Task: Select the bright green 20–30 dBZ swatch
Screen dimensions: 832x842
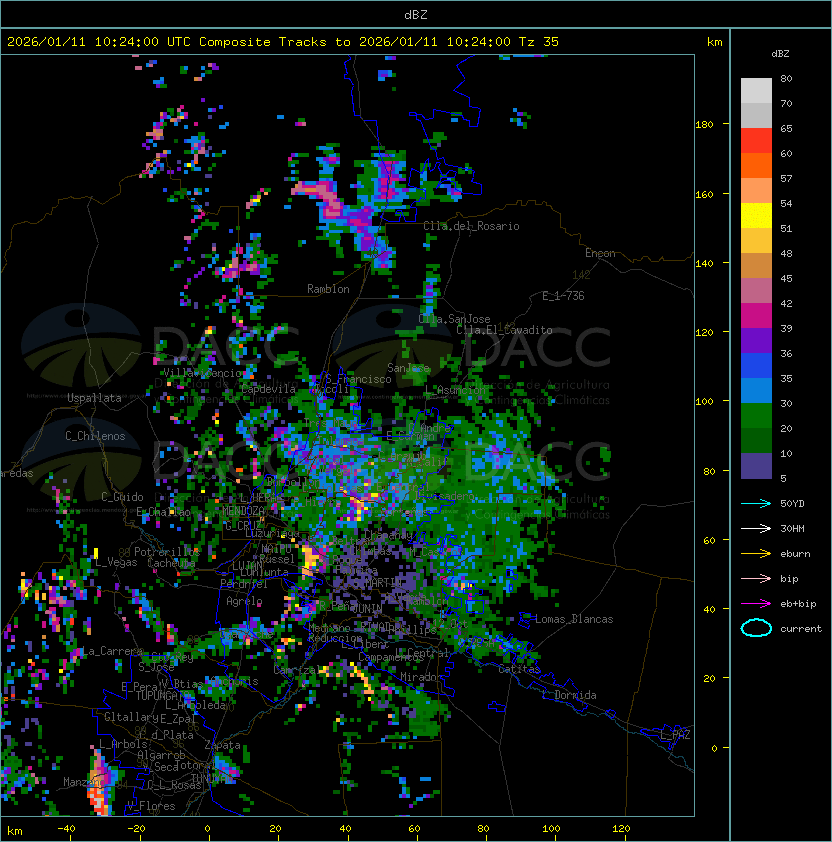Action: coord(756,416)
